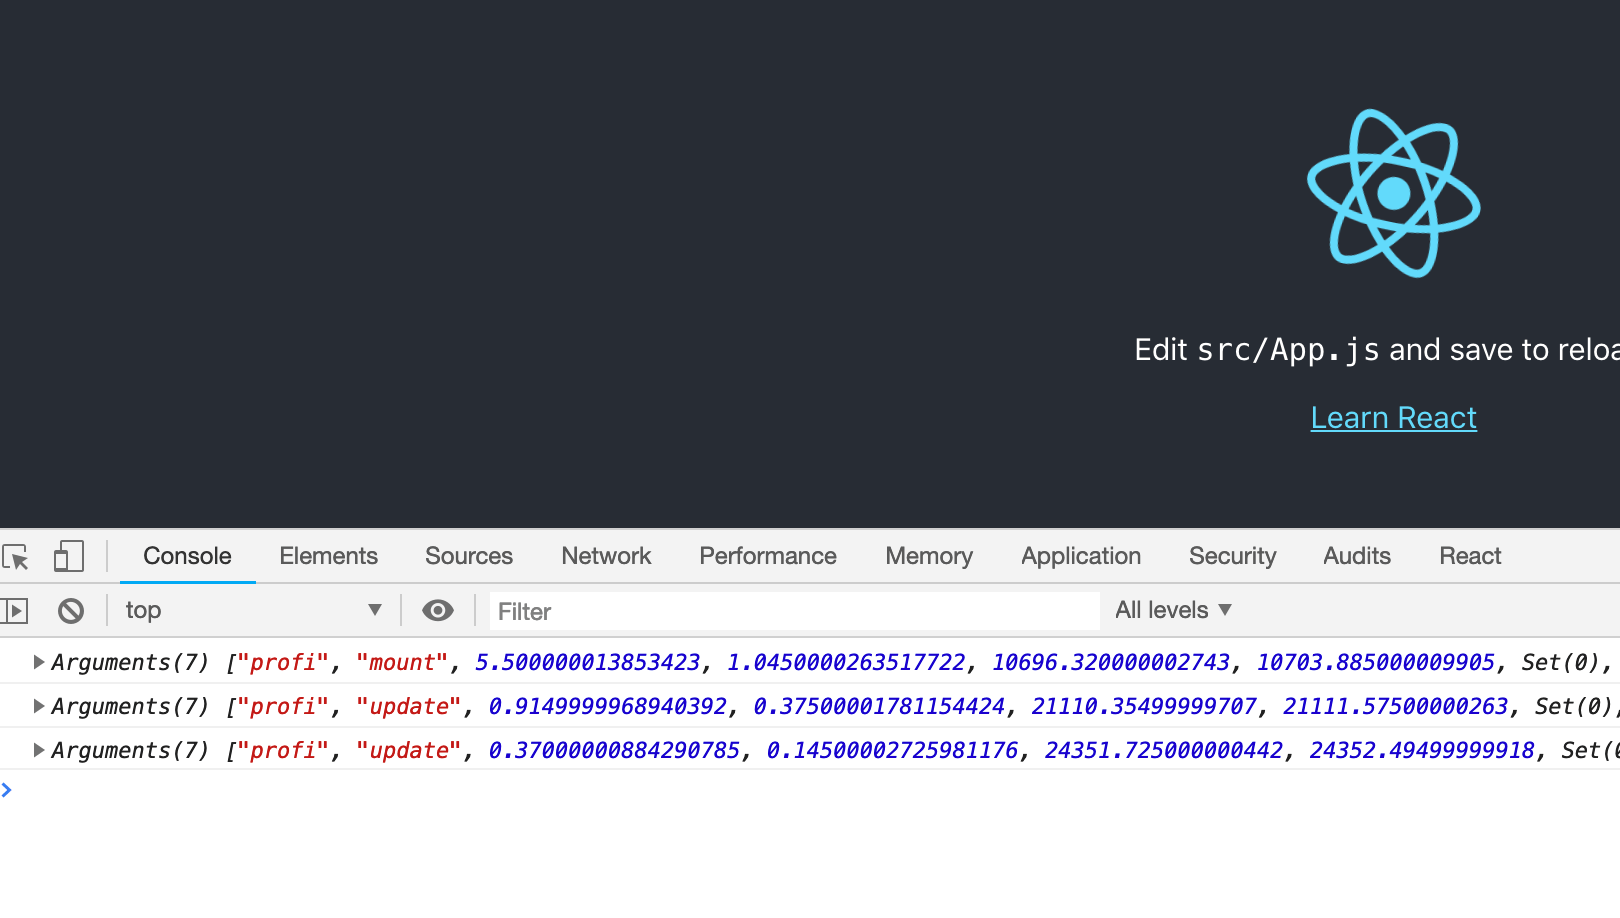Image resolution: width=1620 pixels, height=918 pixels.
Task: Click the value 24352.49499999918
Action: (x=1422, y=750)
